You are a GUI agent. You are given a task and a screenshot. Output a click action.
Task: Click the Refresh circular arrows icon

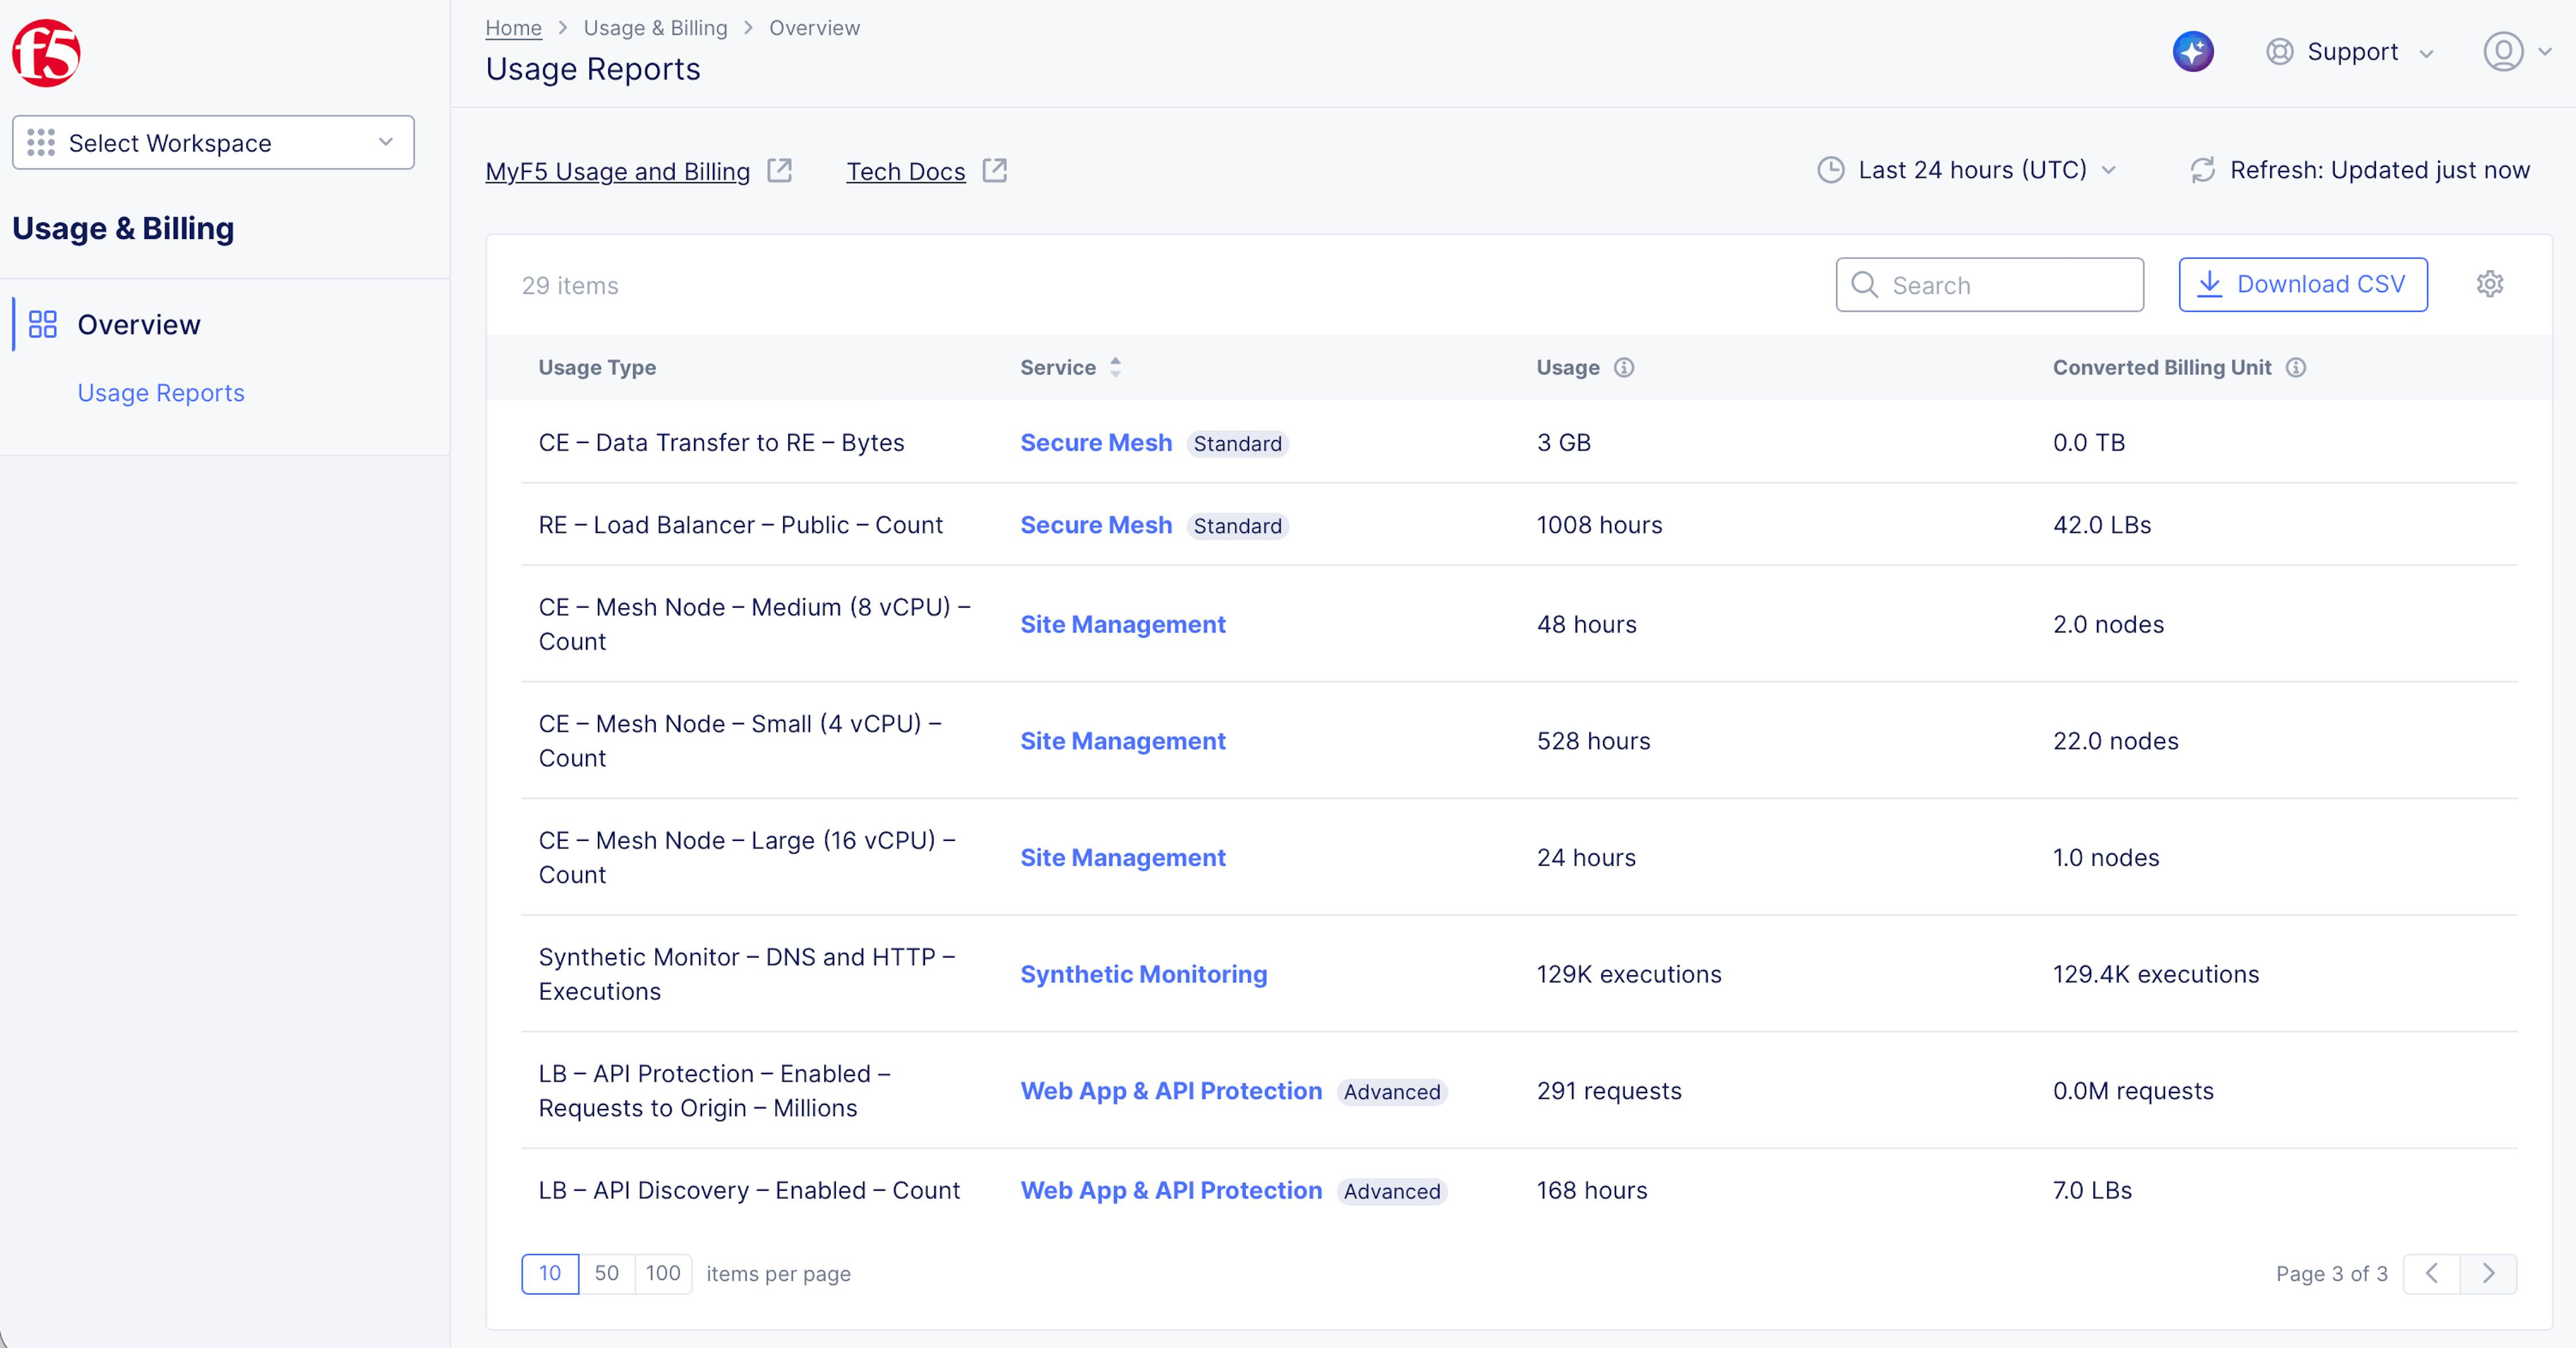tap(2203, 170)
